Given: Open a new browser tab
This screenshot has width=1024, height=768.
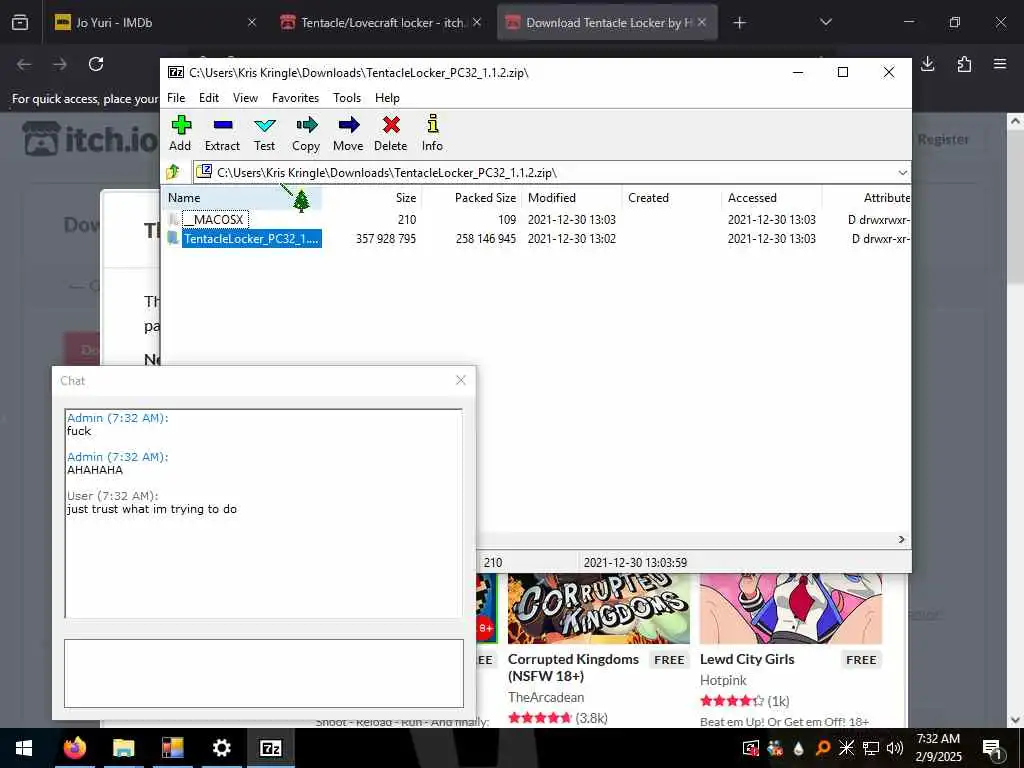Looking at the screenshot, I should pyautogui.click(x=739, y=23).
